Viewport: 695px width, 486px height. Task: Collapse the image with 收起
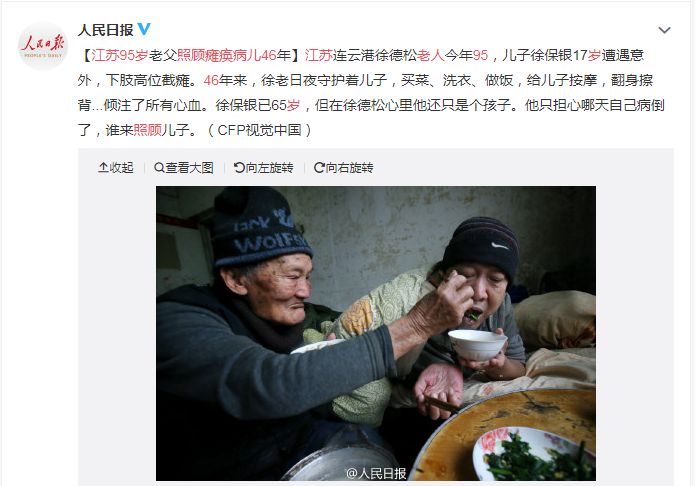[x=116, y=168]
